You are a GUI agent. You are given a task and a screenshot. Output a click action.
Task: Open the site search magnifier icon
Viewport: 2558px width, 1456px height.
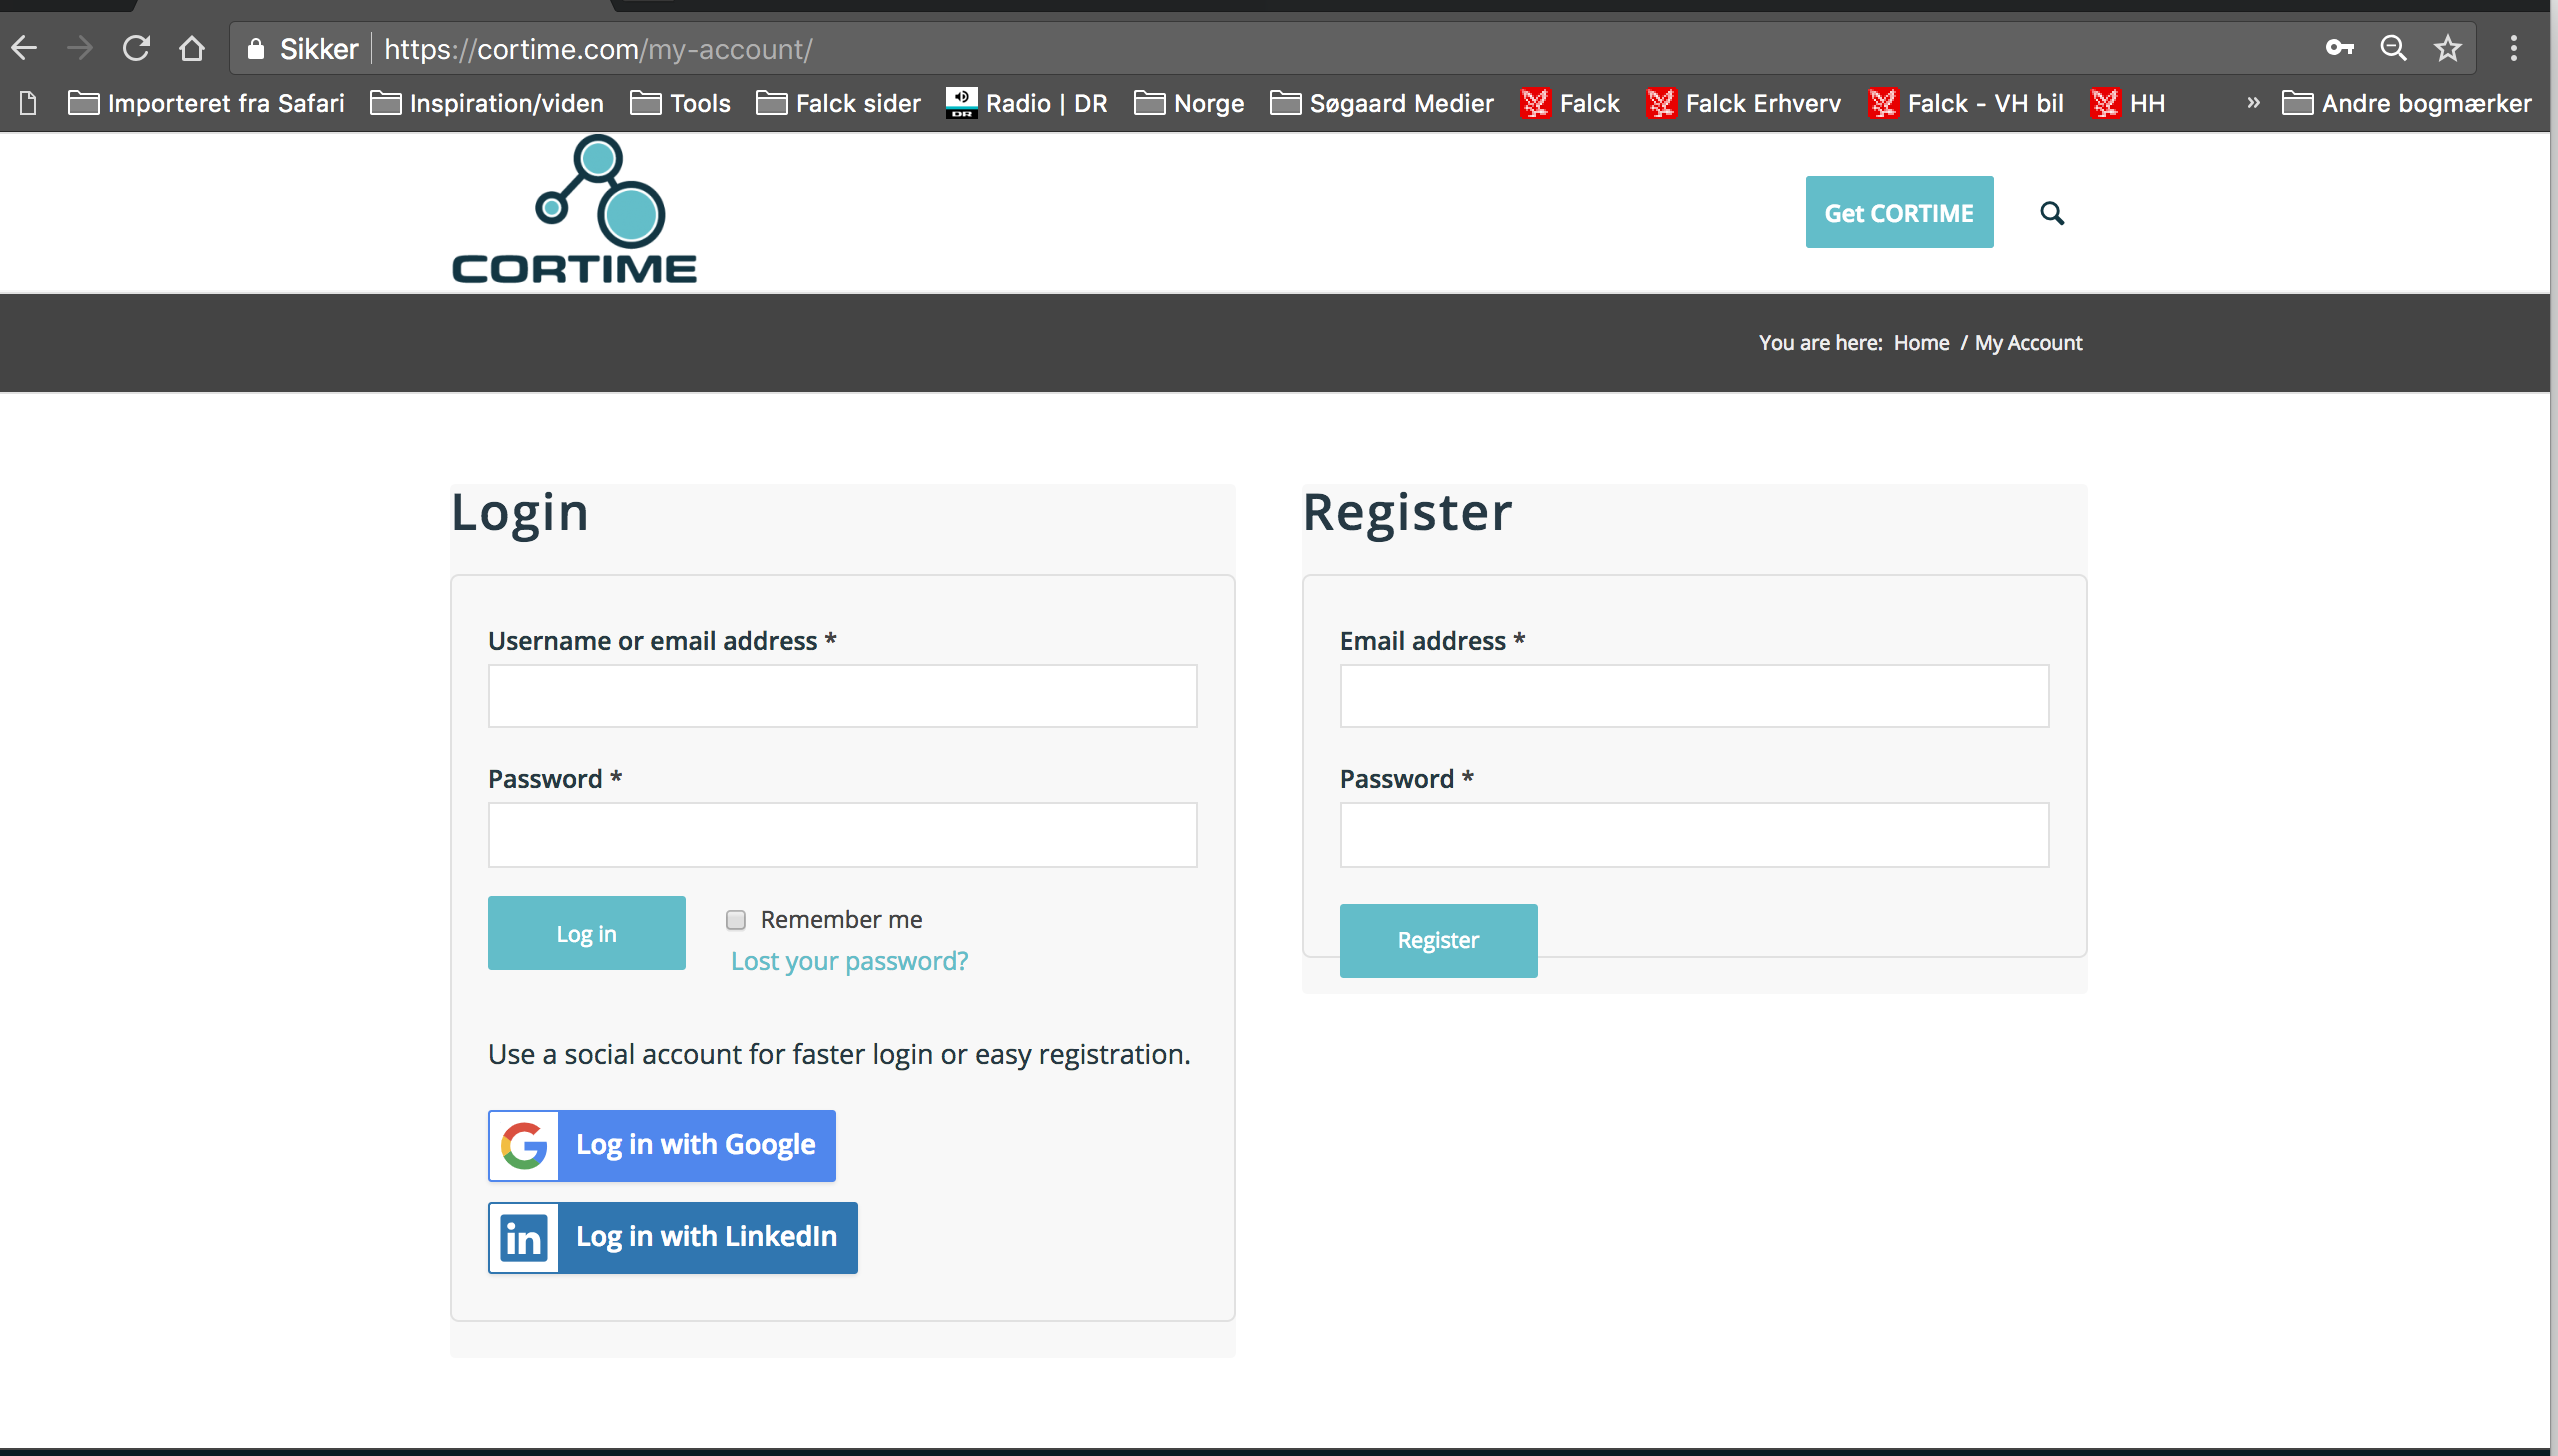tap(2052, 213)
